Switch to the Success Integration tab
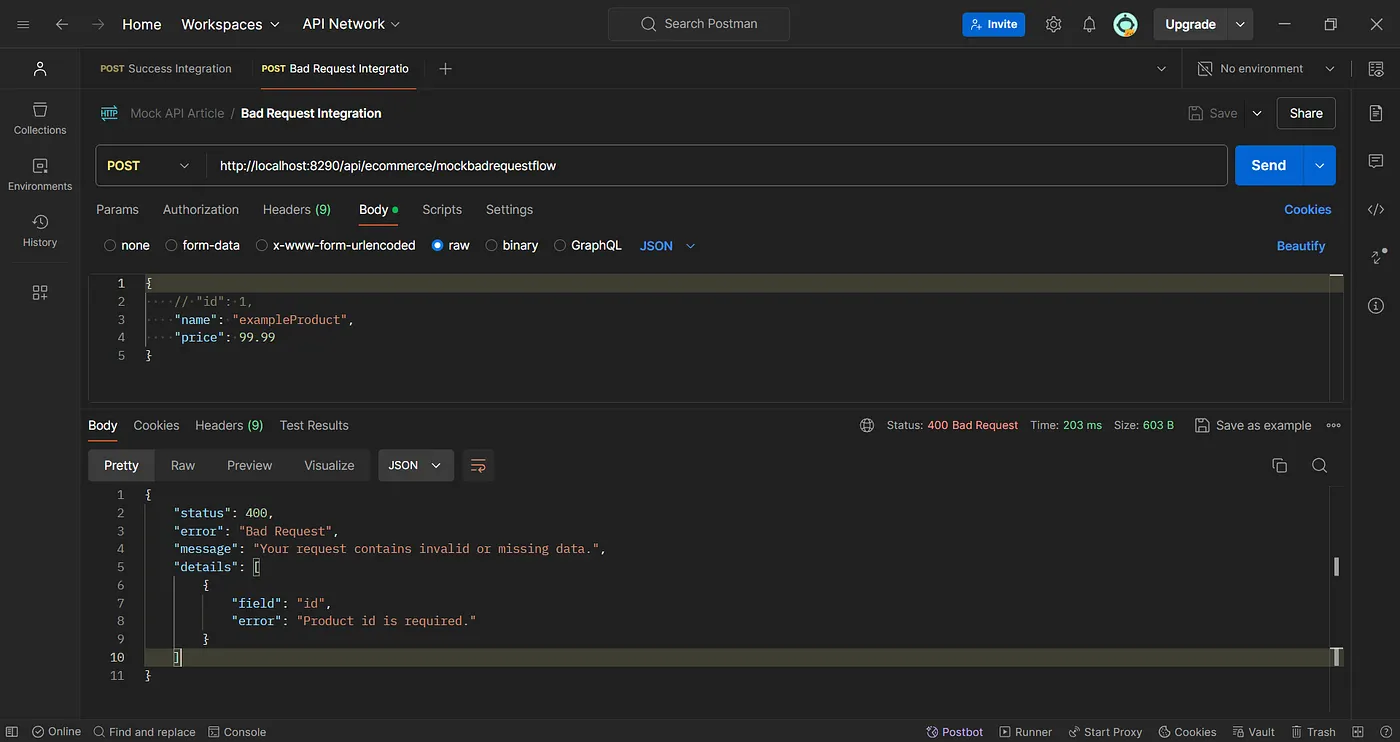The image size is (1400, 742). [x=166, y=68]
